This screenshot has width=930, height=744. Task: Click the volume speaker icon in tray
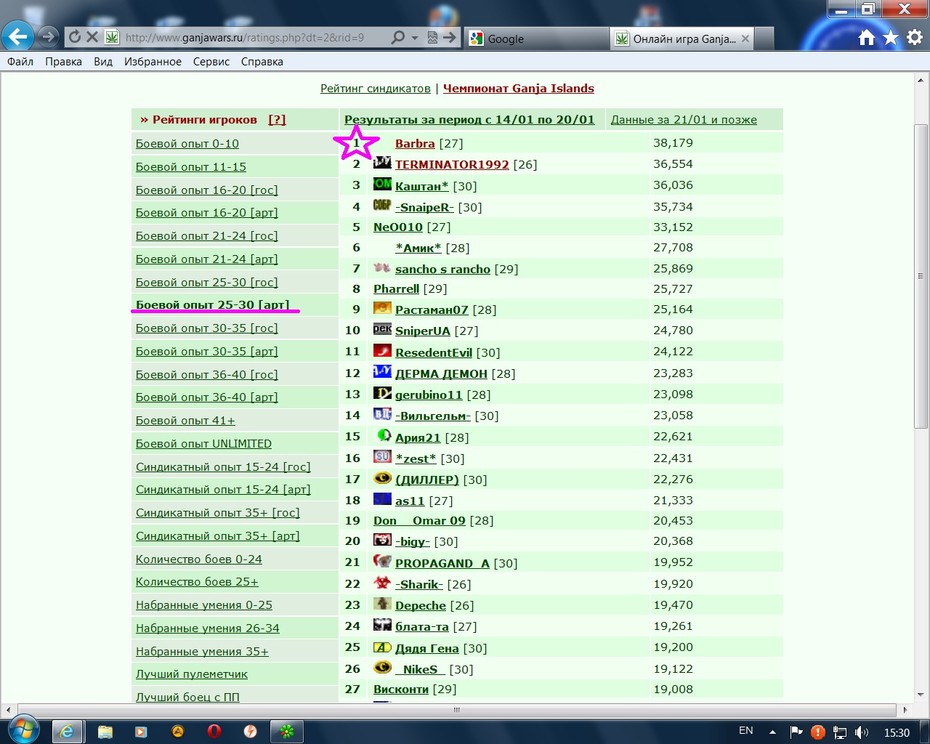coord(861,732)
